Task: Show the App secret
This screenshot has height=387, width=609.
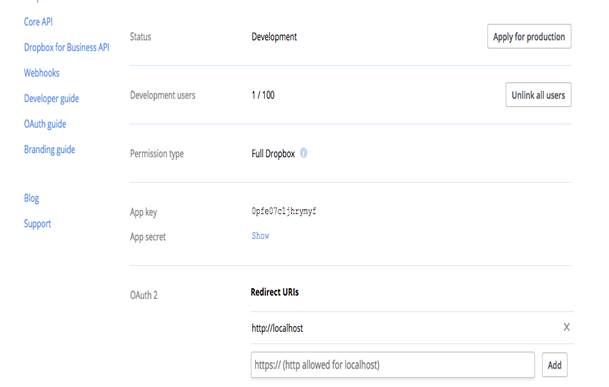Action: click(x=260, y=236)
